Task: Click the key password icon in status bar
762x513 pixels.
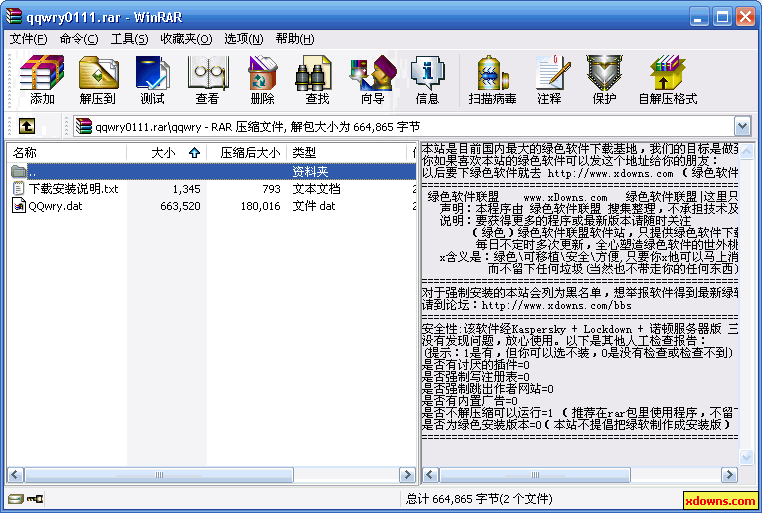Action: pyautogui.click(x=35, y=499)
